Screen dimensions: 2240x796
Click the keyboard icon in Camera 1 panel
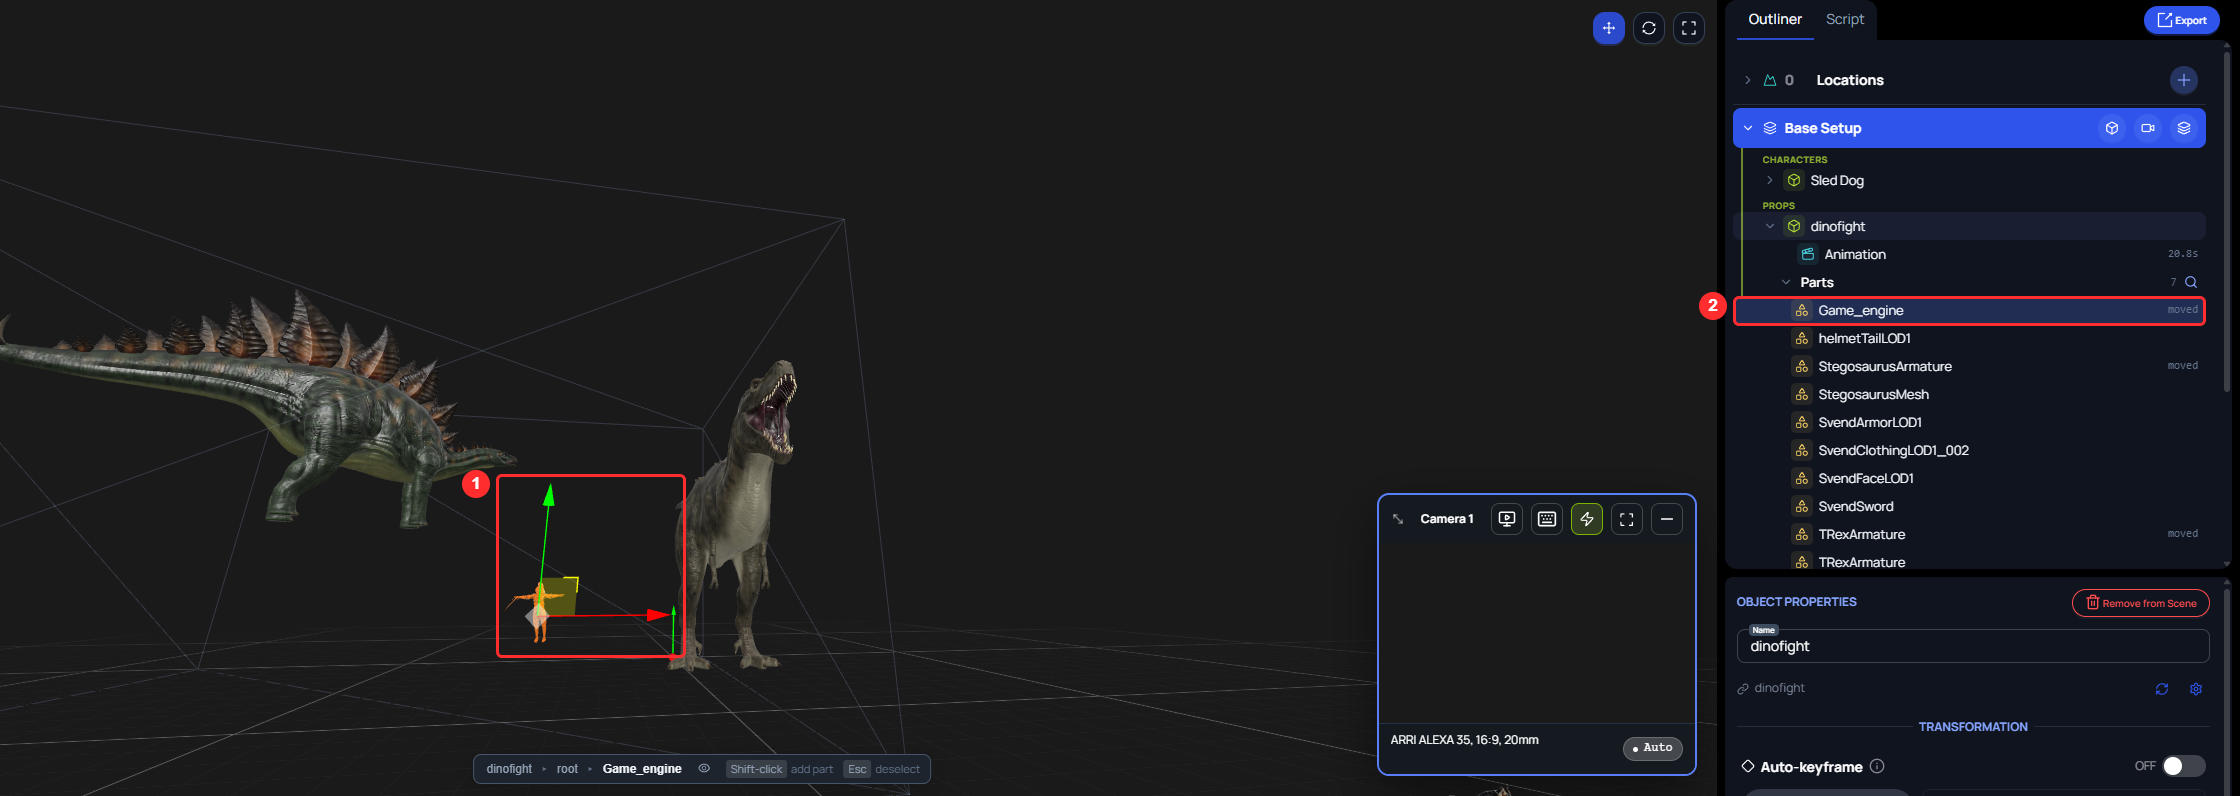pos(1547,519)
